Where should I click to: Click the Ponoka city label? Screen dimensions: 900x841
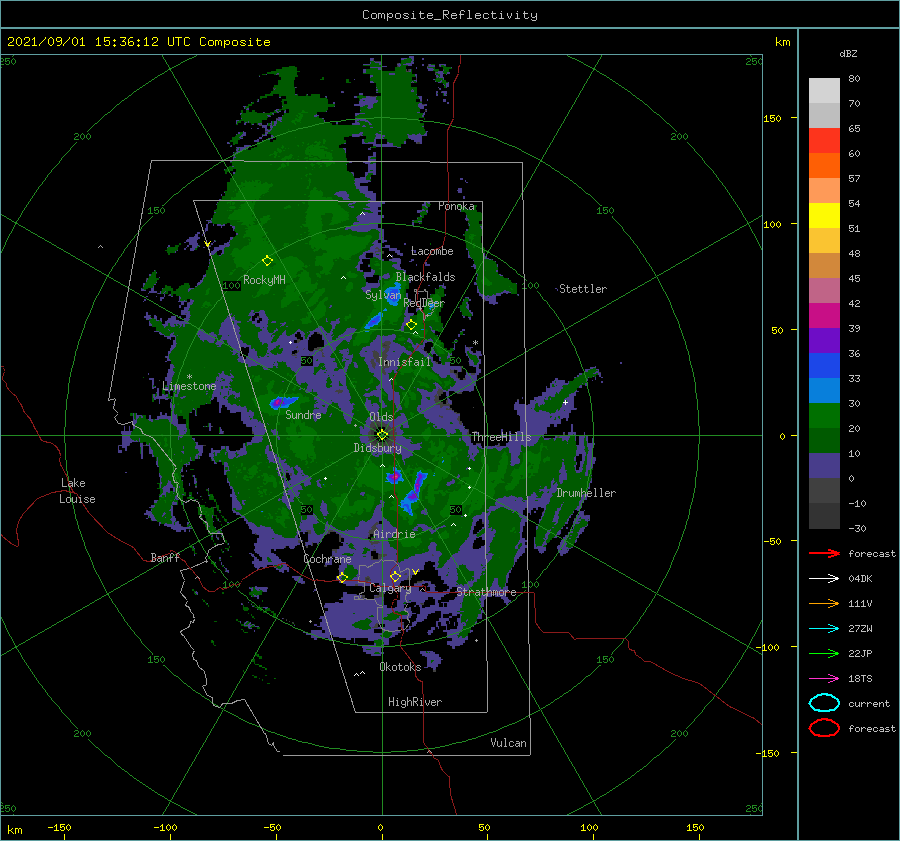click(x=456, y=206)
